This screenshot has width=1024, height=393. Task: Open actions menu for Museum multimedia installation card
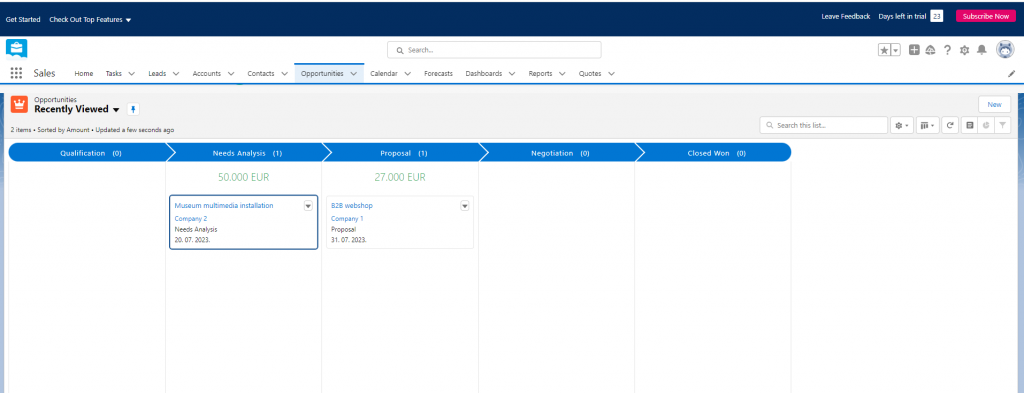(x=308, y=206)
